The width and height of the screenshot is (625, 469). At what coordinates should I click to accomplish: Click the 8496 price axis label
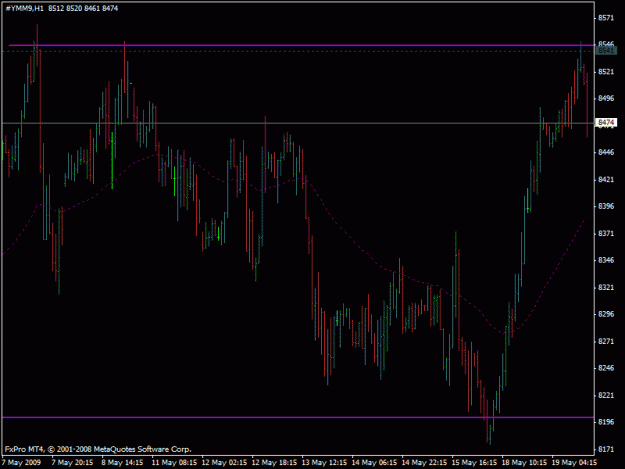point(606,98)
